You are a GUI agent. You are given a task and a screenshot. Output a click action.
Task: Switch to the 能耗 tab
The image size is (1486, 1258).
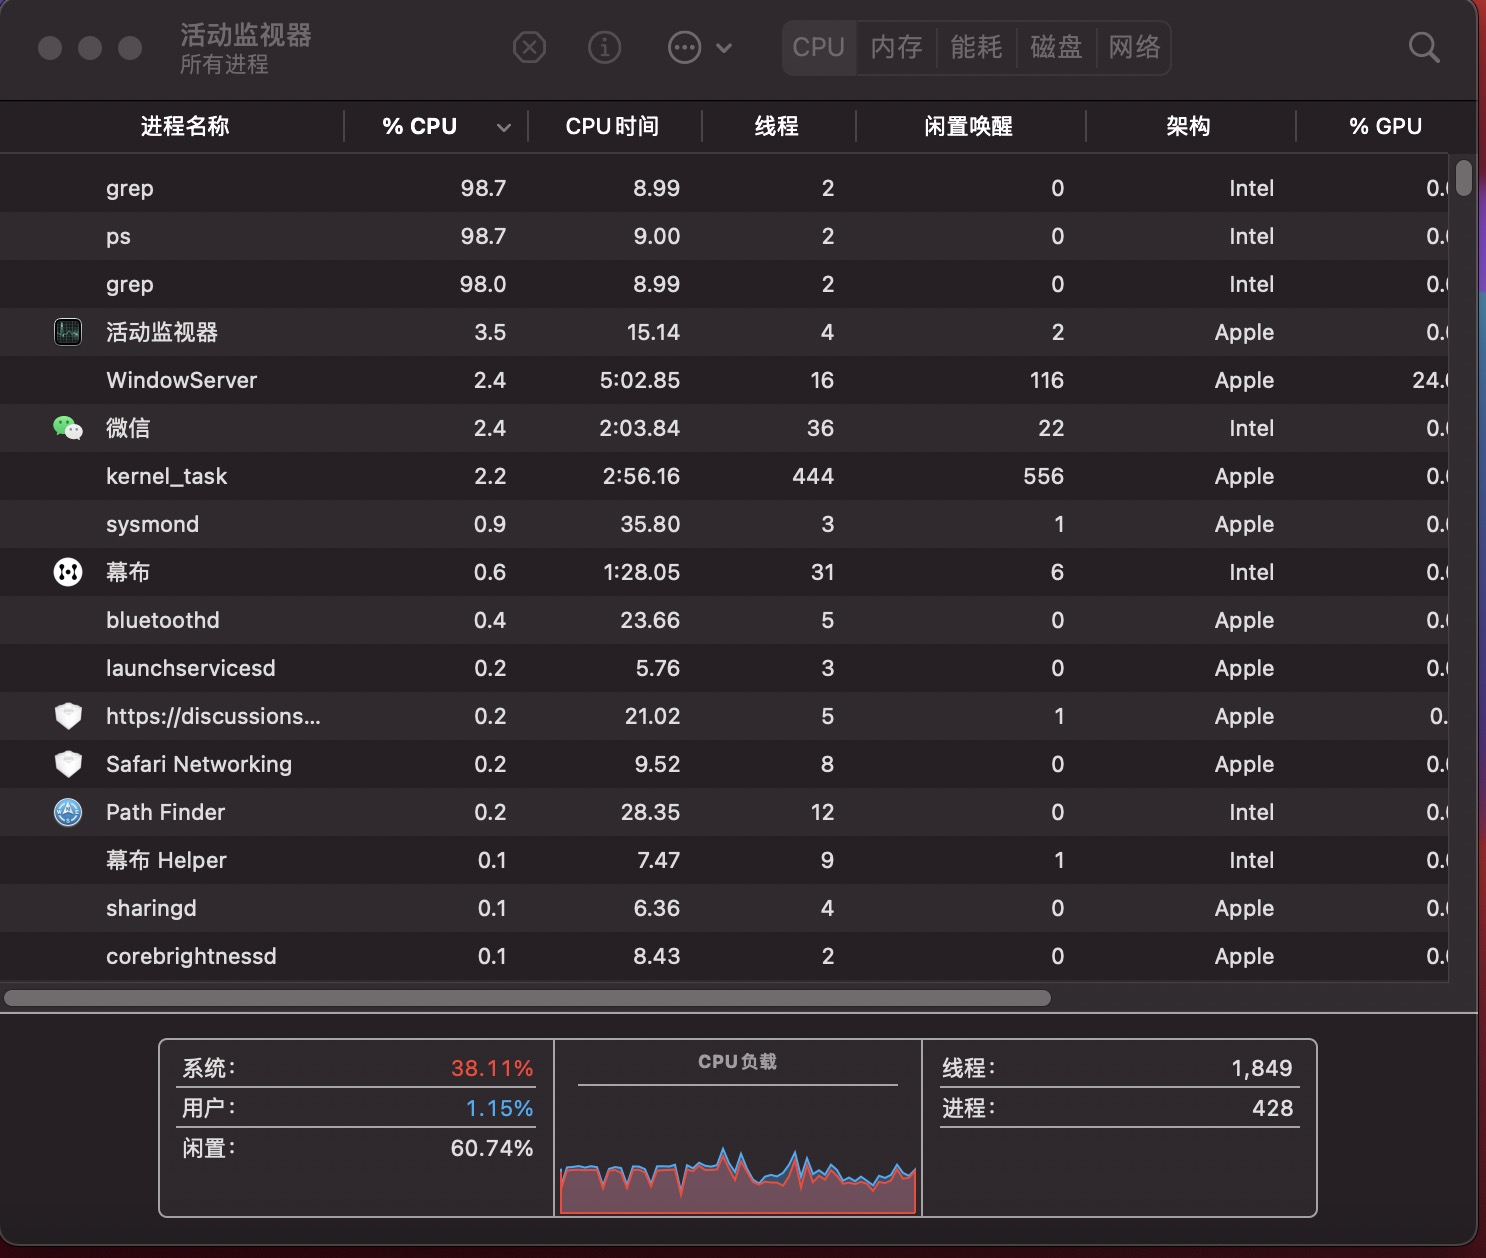tap(976, 47)
